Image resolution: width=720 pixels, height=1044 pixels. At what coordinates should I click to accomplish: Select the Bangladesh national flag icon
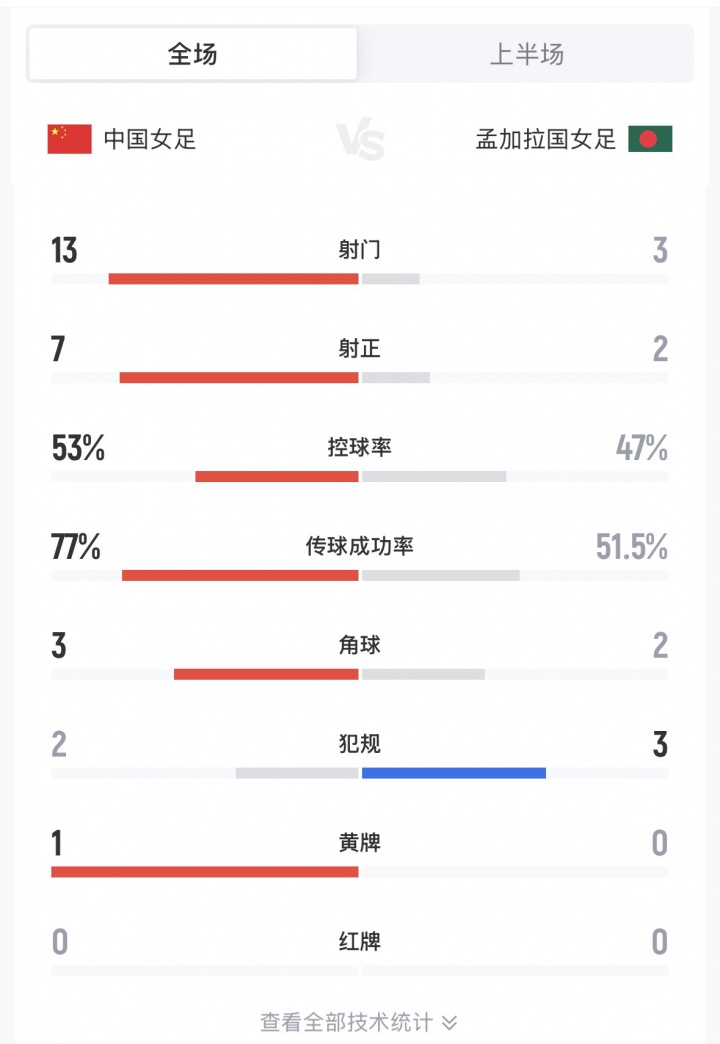tap(652, 141)
